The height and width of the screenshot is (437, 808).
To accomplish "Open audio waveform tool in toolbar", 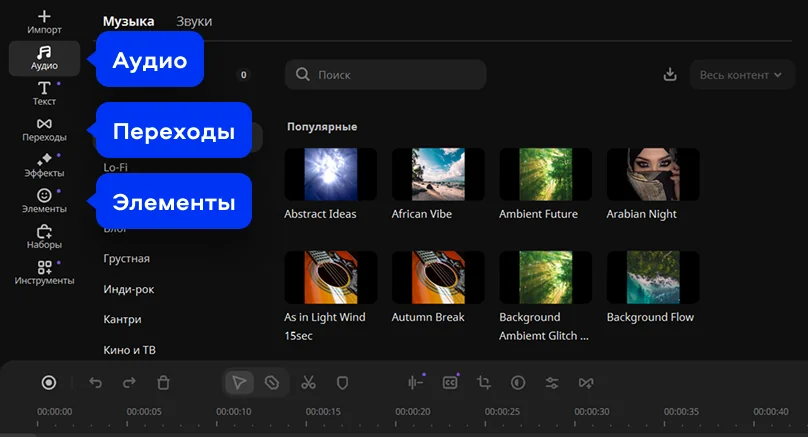I will tap(415, 383).
